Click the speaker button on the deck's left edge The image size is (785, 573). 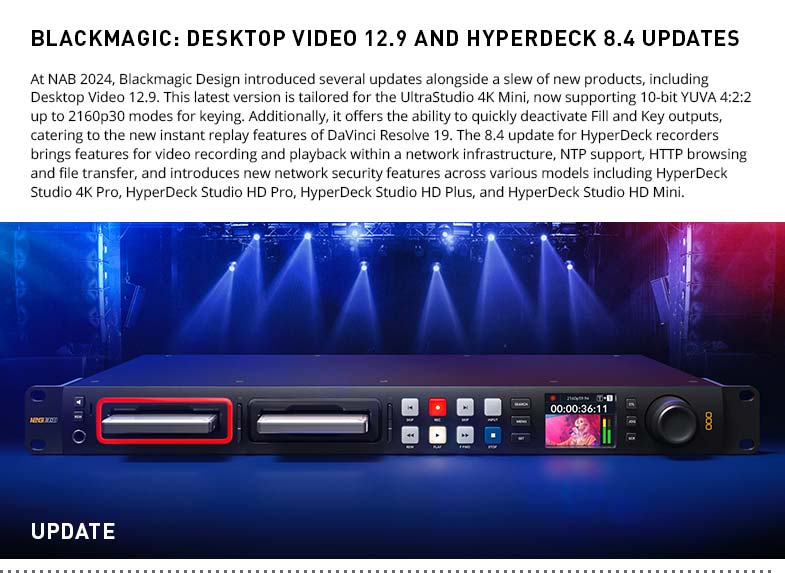point(79,402)
